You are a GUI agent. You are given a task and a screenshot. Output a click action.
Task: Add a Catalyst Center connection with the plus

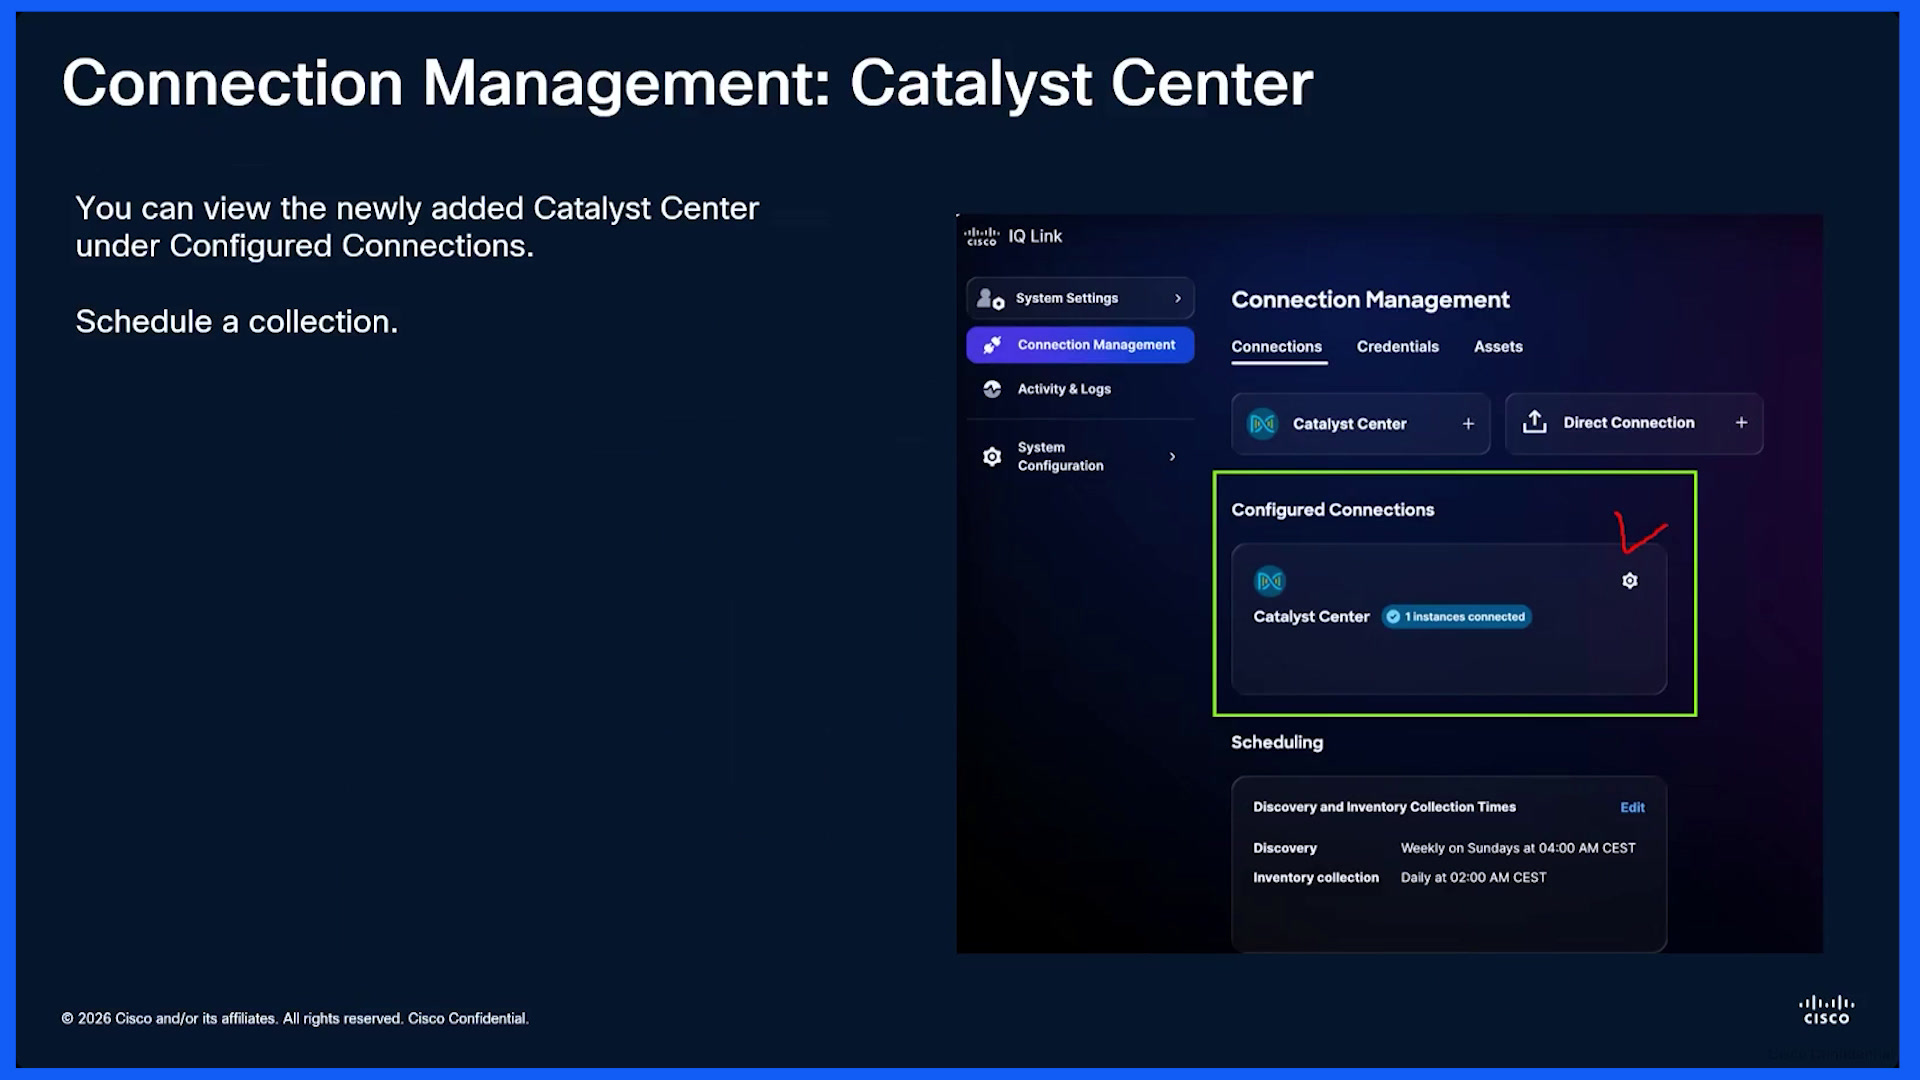1468,424
